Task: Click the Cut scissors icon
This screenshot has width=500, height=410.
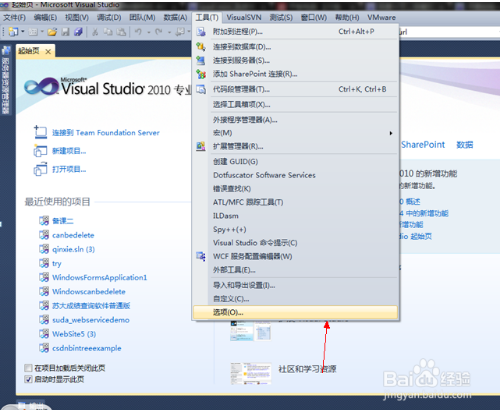Action: tap(95, 32)
